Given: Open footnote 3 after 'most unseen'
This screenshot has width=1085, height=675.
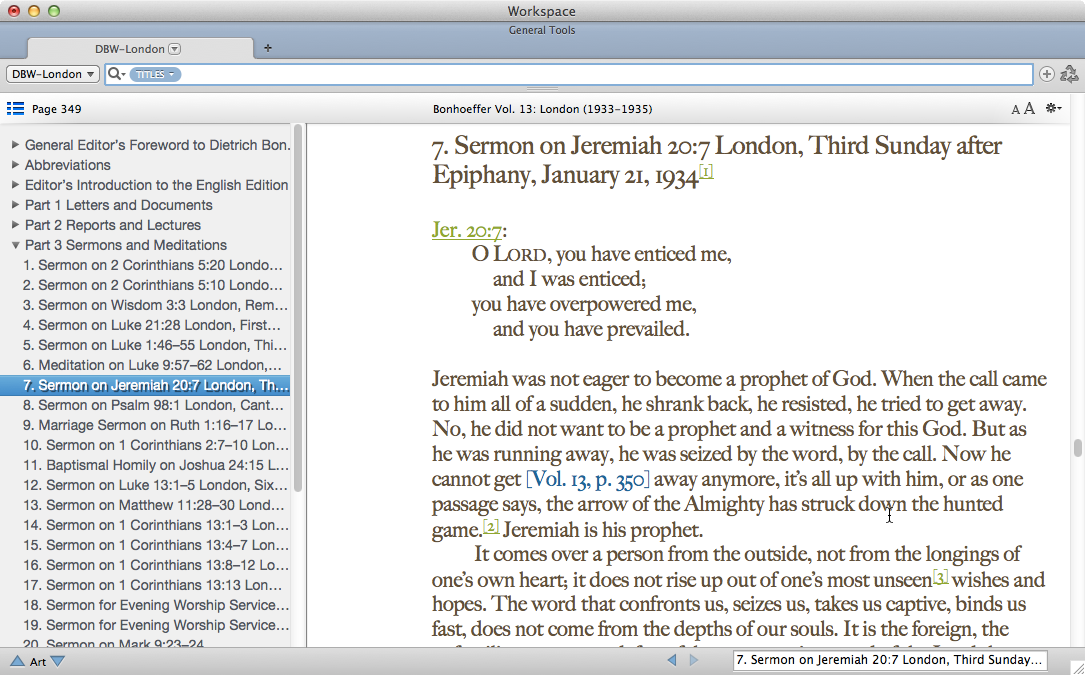Looking at the screenshot, I should tap(940, 576).
